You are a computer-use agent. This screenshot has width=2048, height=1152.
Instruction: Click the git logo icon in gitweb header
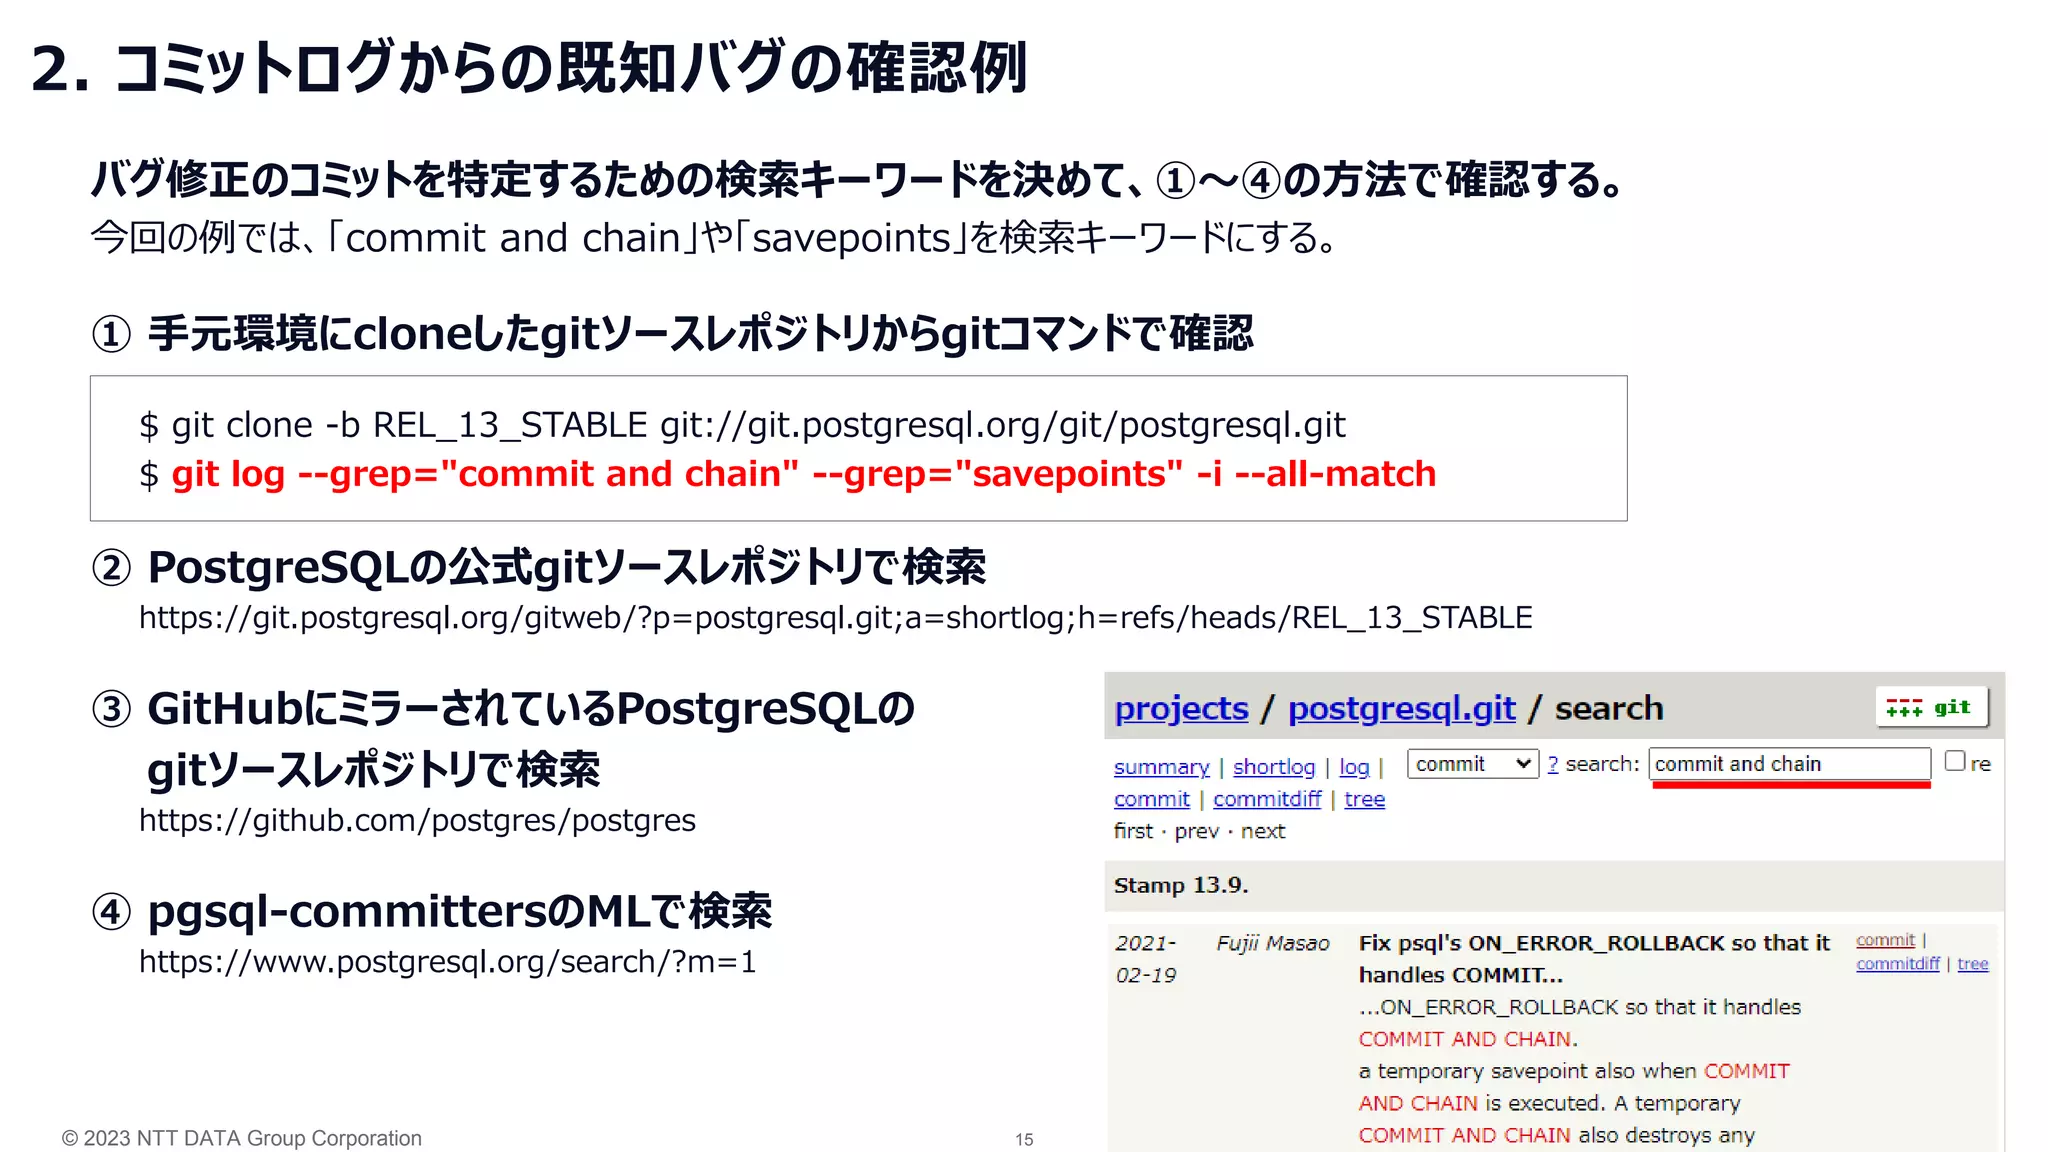coord(1931,708)
